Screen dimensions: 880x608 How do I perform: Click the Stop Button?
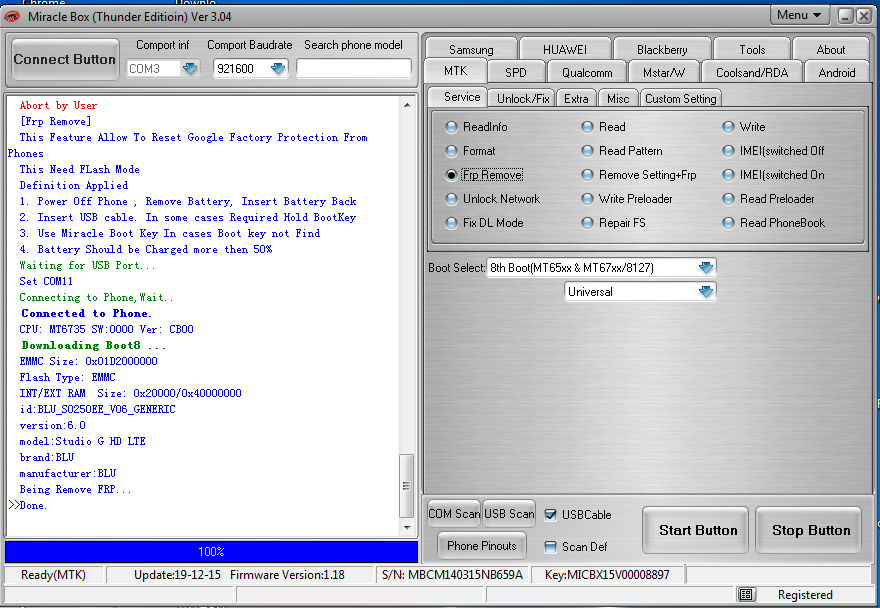tap(809, 530)
